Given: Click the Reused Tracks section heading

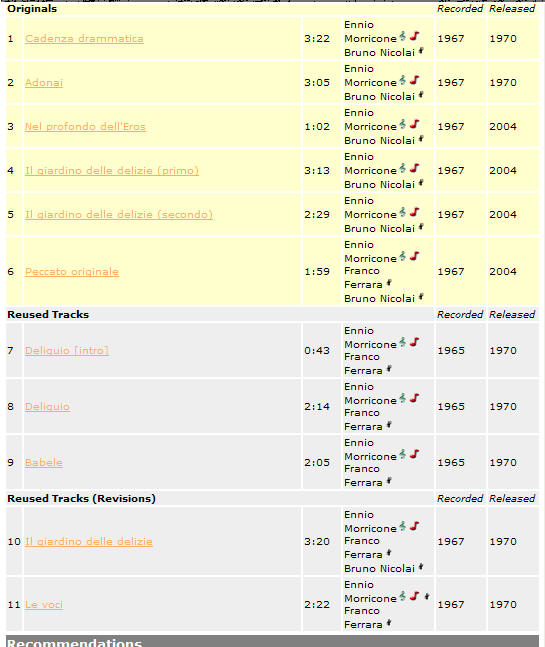Looking at the screenshot, I should (x=48, y=315).
